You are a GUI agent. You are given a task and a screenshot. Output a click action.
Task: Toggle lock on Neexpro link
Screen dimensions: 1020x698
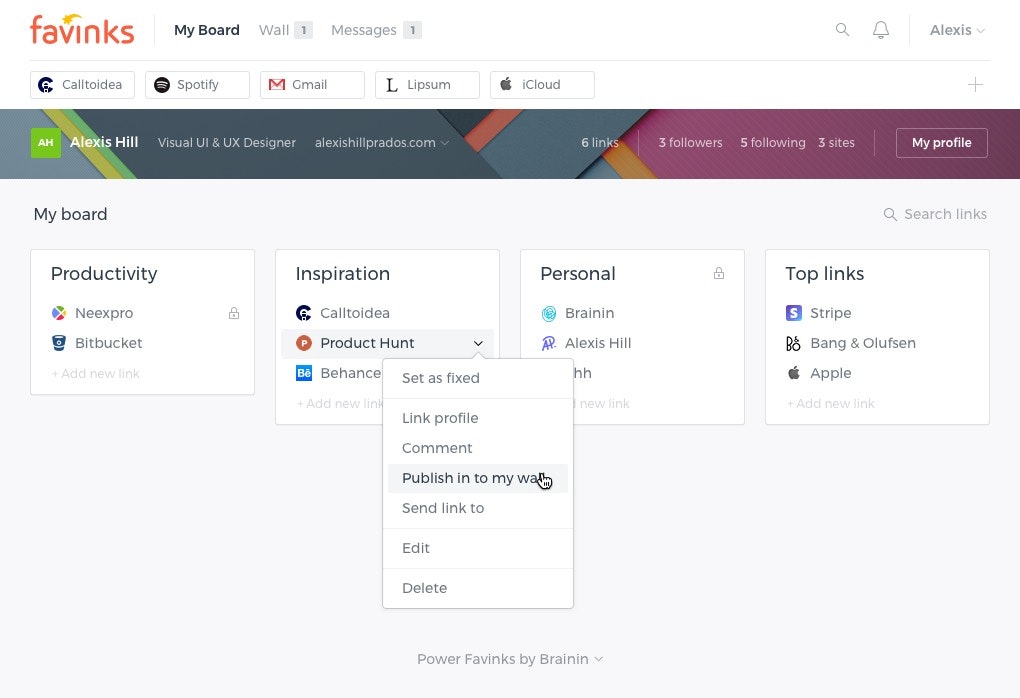(x=234, y=313)
